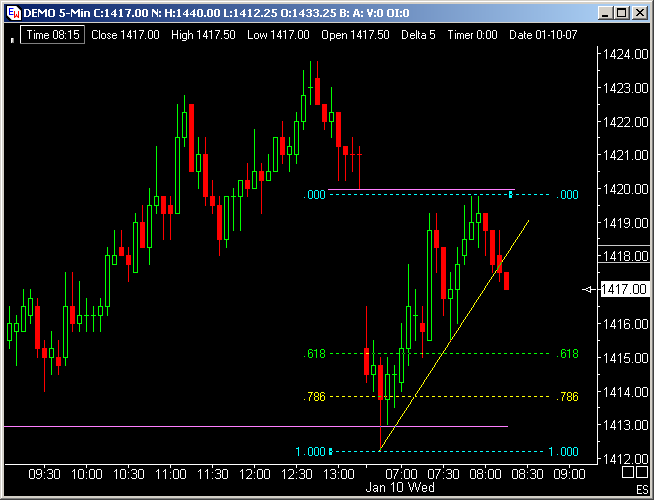
Task: Click the 12:00 time axis label
Action: (x=255, y=474)
